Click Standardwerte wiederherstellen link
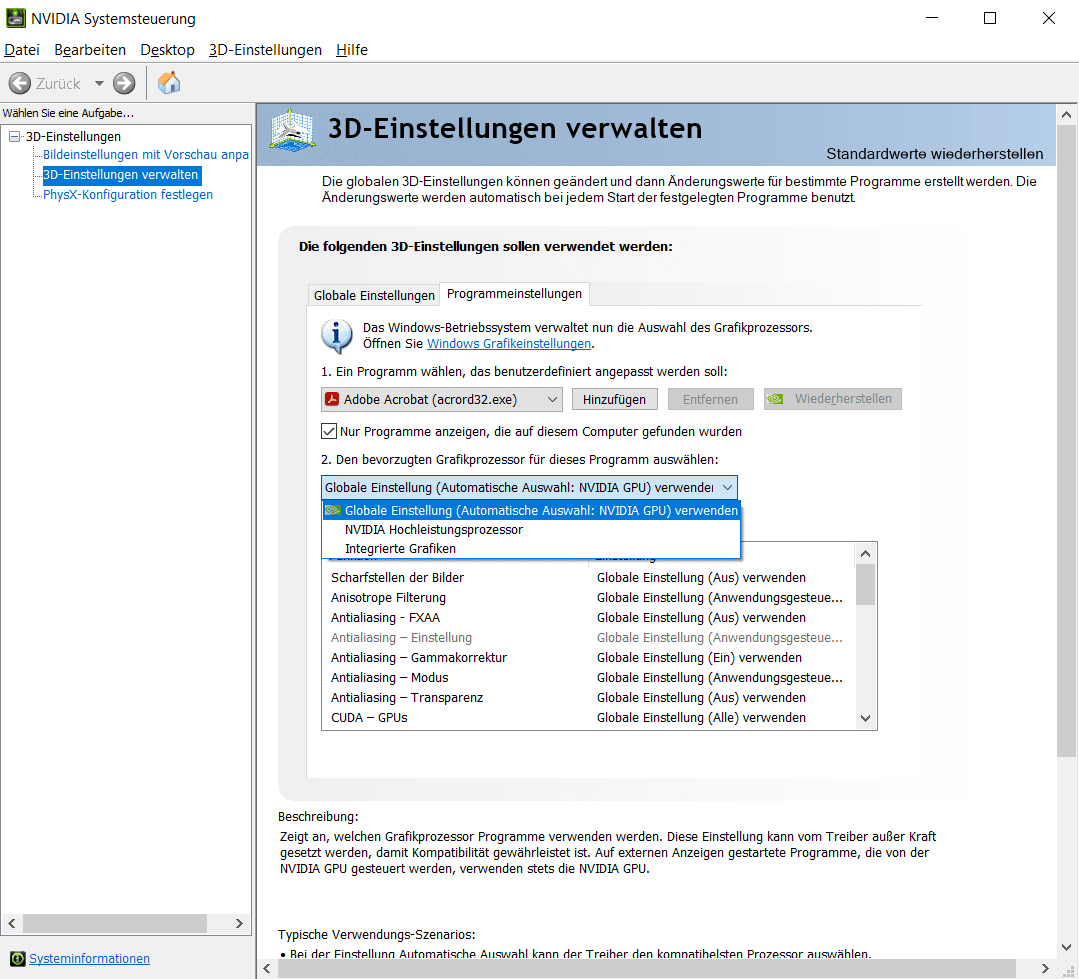This screenshot has height=979, width=1079. 934,153
